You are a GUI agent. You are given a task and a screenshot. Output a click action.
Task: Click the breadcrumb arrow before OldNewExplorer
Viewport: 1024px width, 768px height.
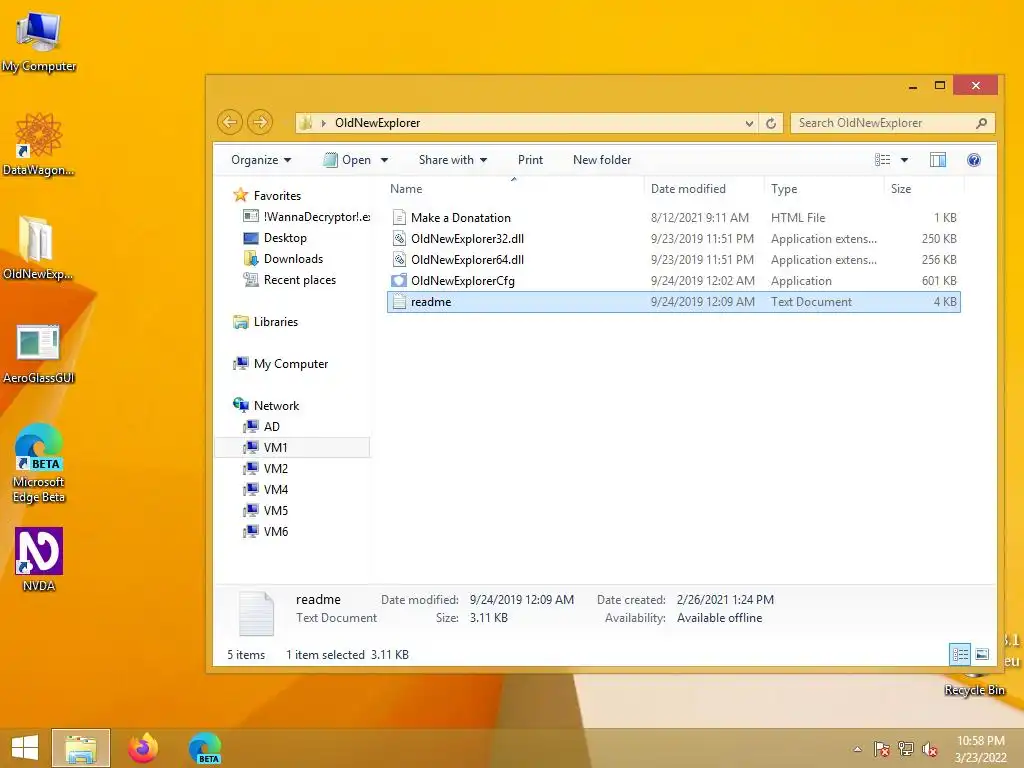coord(323,123)
